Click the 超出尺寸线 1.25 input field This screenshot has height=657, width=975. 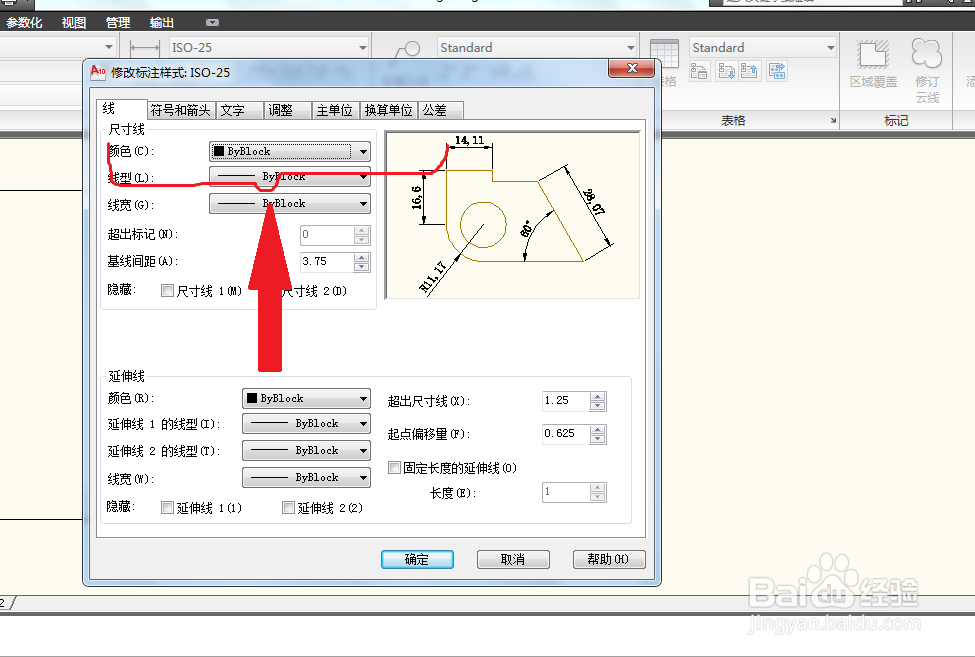coord(565,401)
